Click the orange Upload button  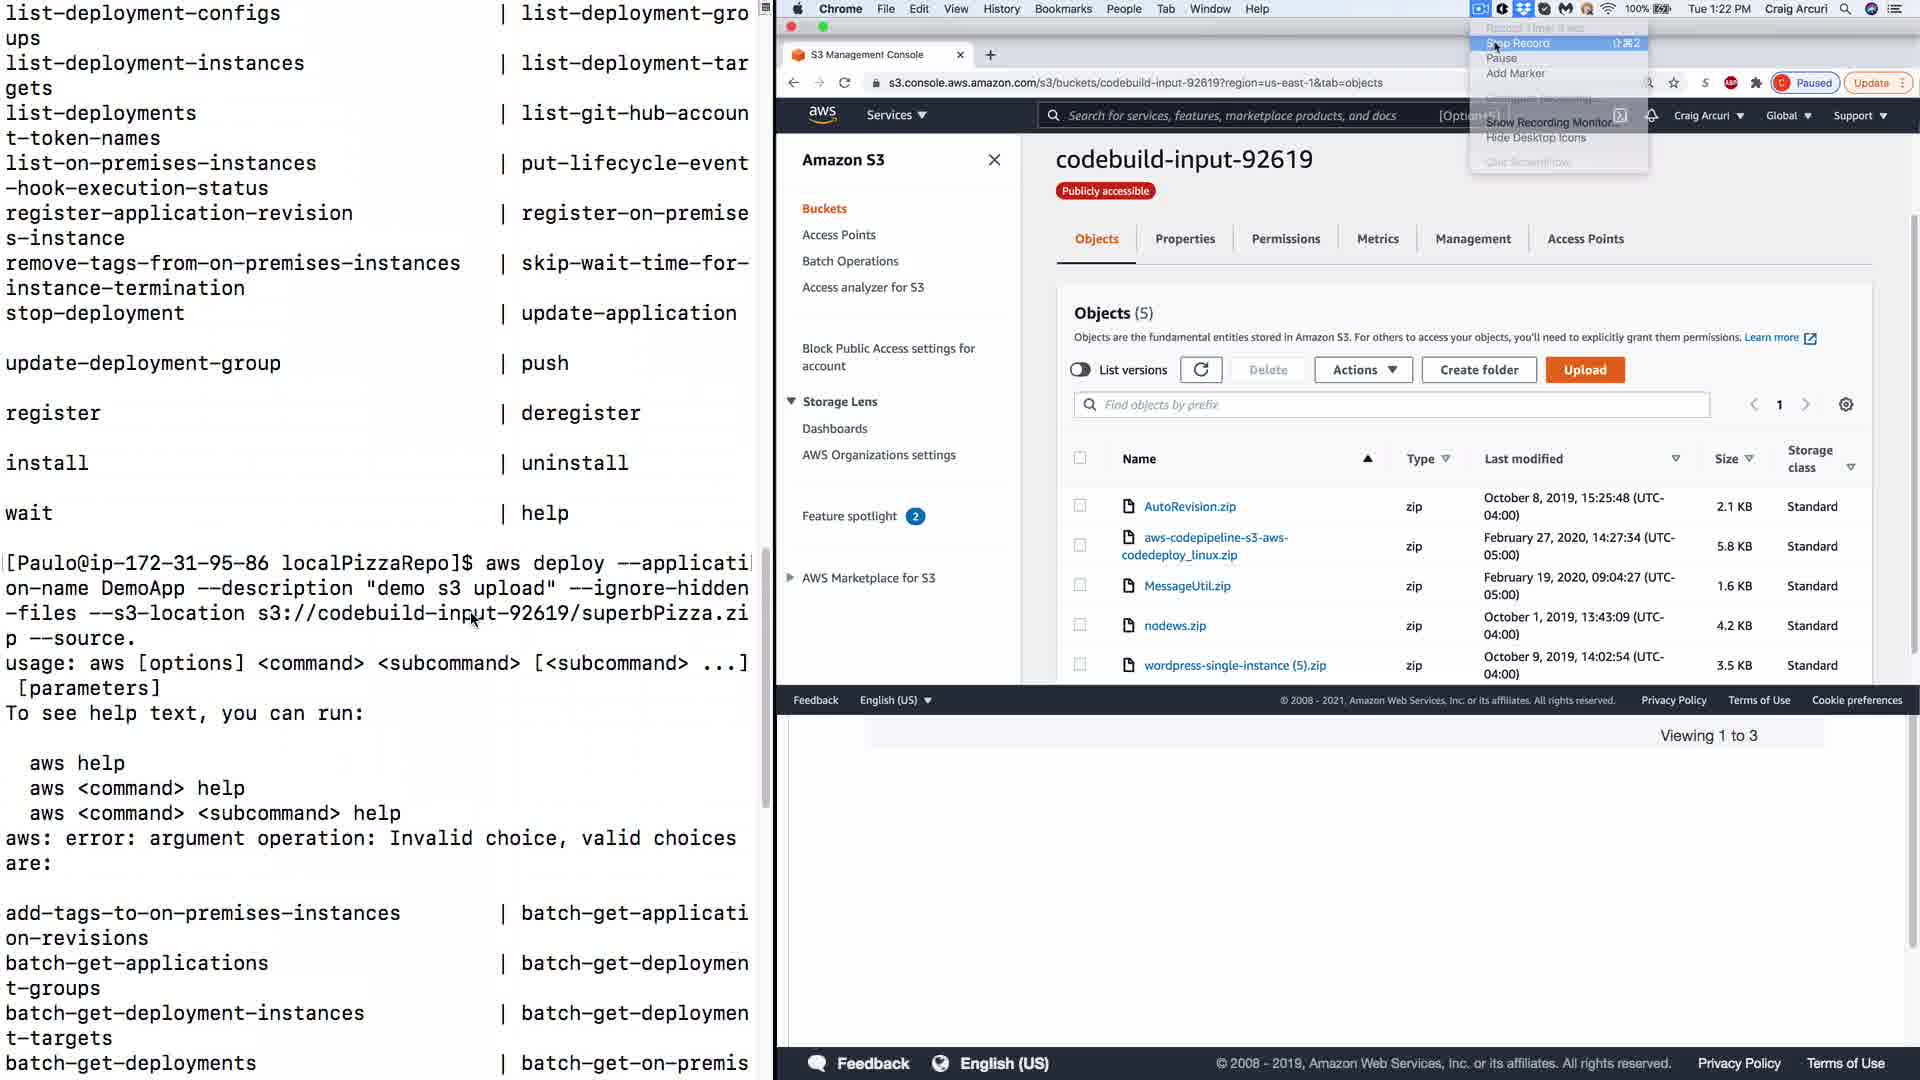click(x=1585, y=370)
